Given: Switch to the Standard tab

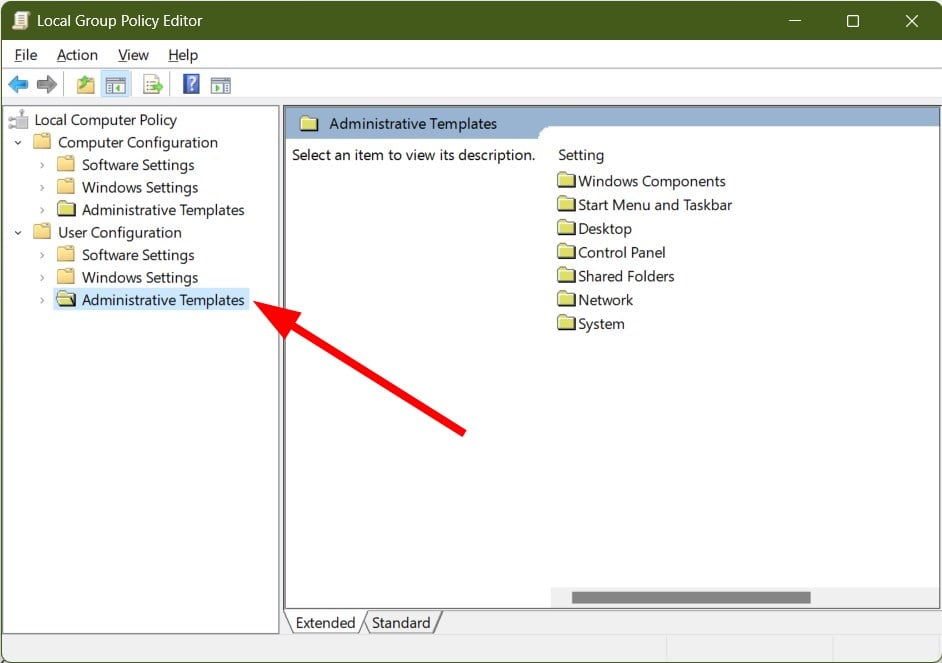Looking at the screenshot, I should pos(401,623).
